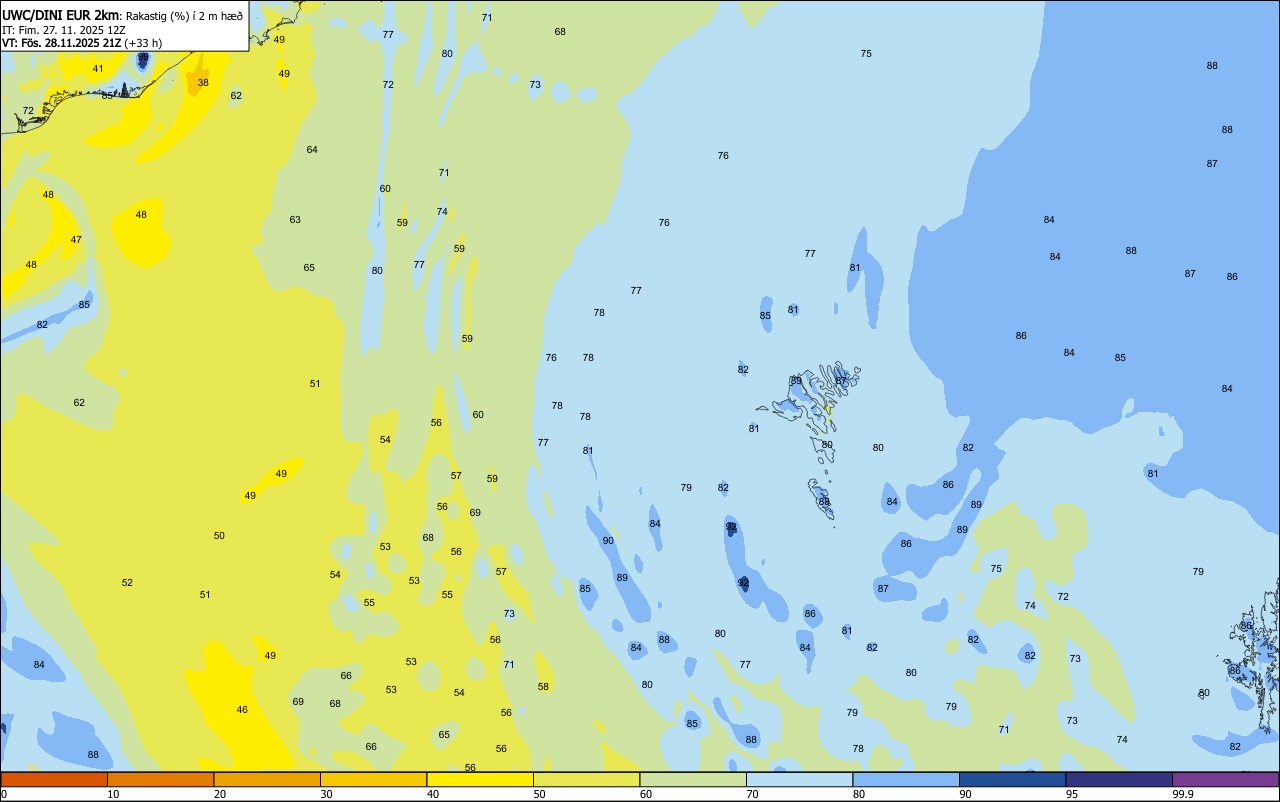Click the map humidity value '47'
The width and height of the screenshot is (1280, 802).
coord(76,240)
